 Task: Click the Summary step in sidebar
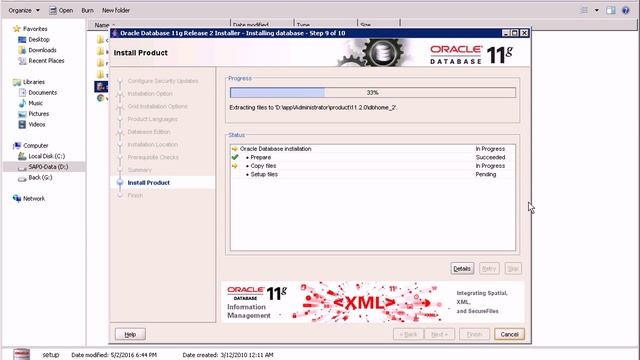(x=139, y=170)
